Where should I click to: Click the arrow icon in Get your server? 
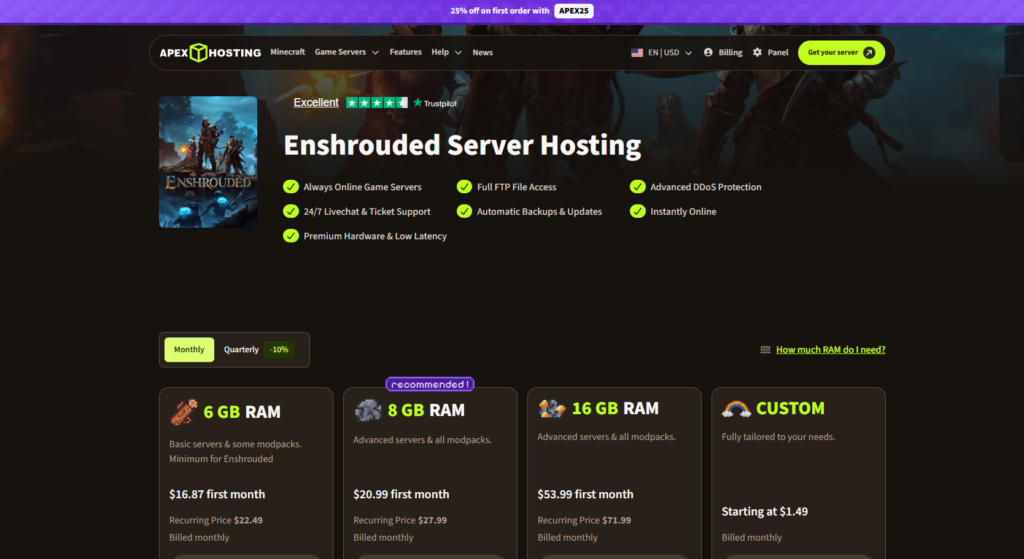tap(869, 53)
